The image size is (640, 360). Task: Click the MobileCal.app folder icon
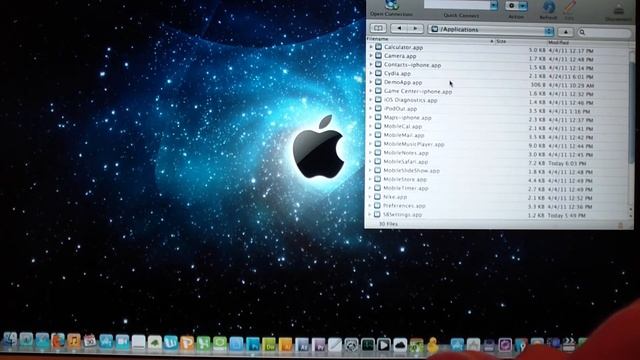378,126
